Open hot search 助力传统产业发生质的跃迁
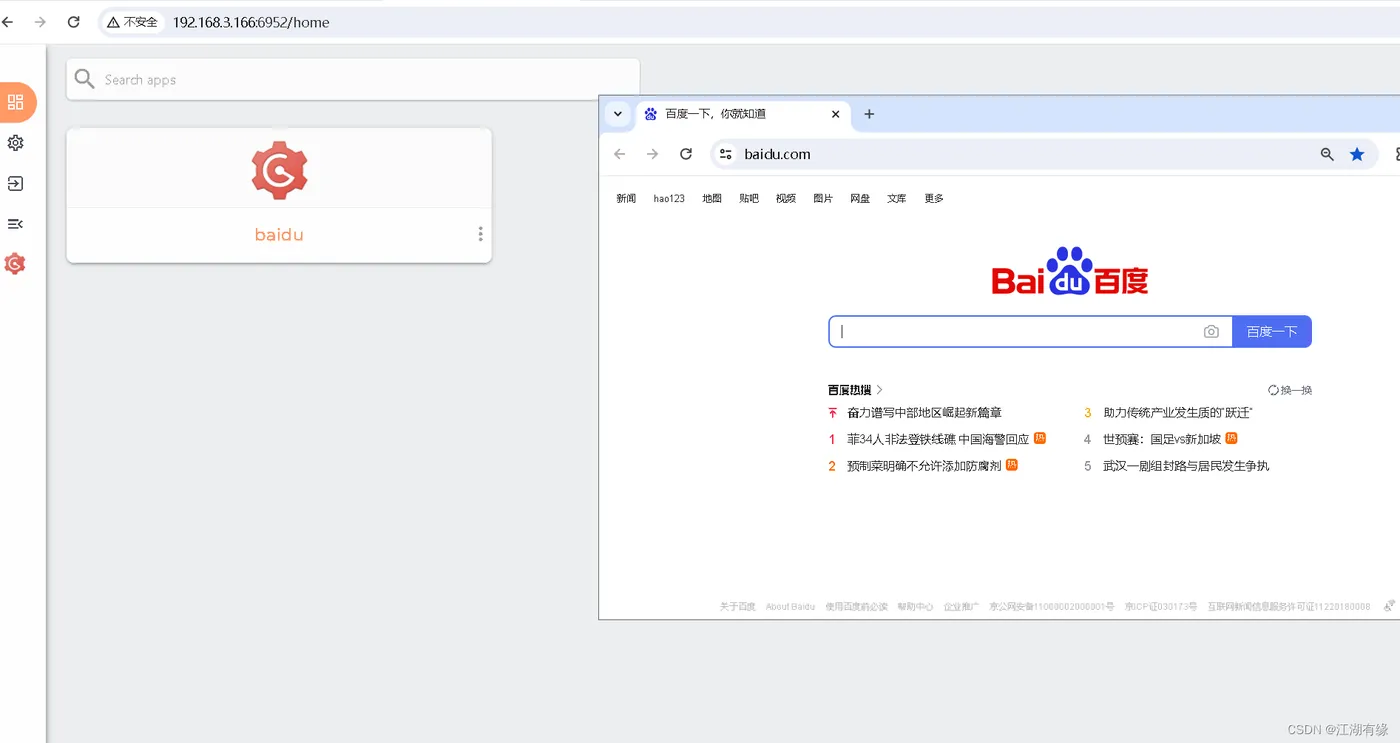The height and width of the screenshot is (743, 1400). pos(1177,413)
